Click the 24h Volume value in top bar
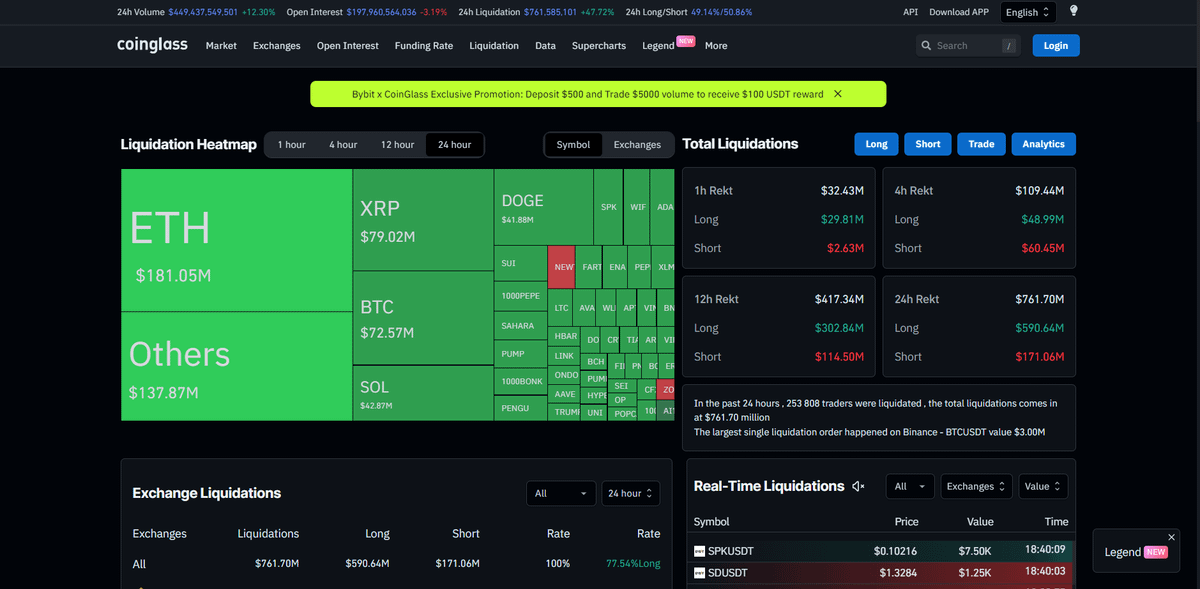 [203, 12]
